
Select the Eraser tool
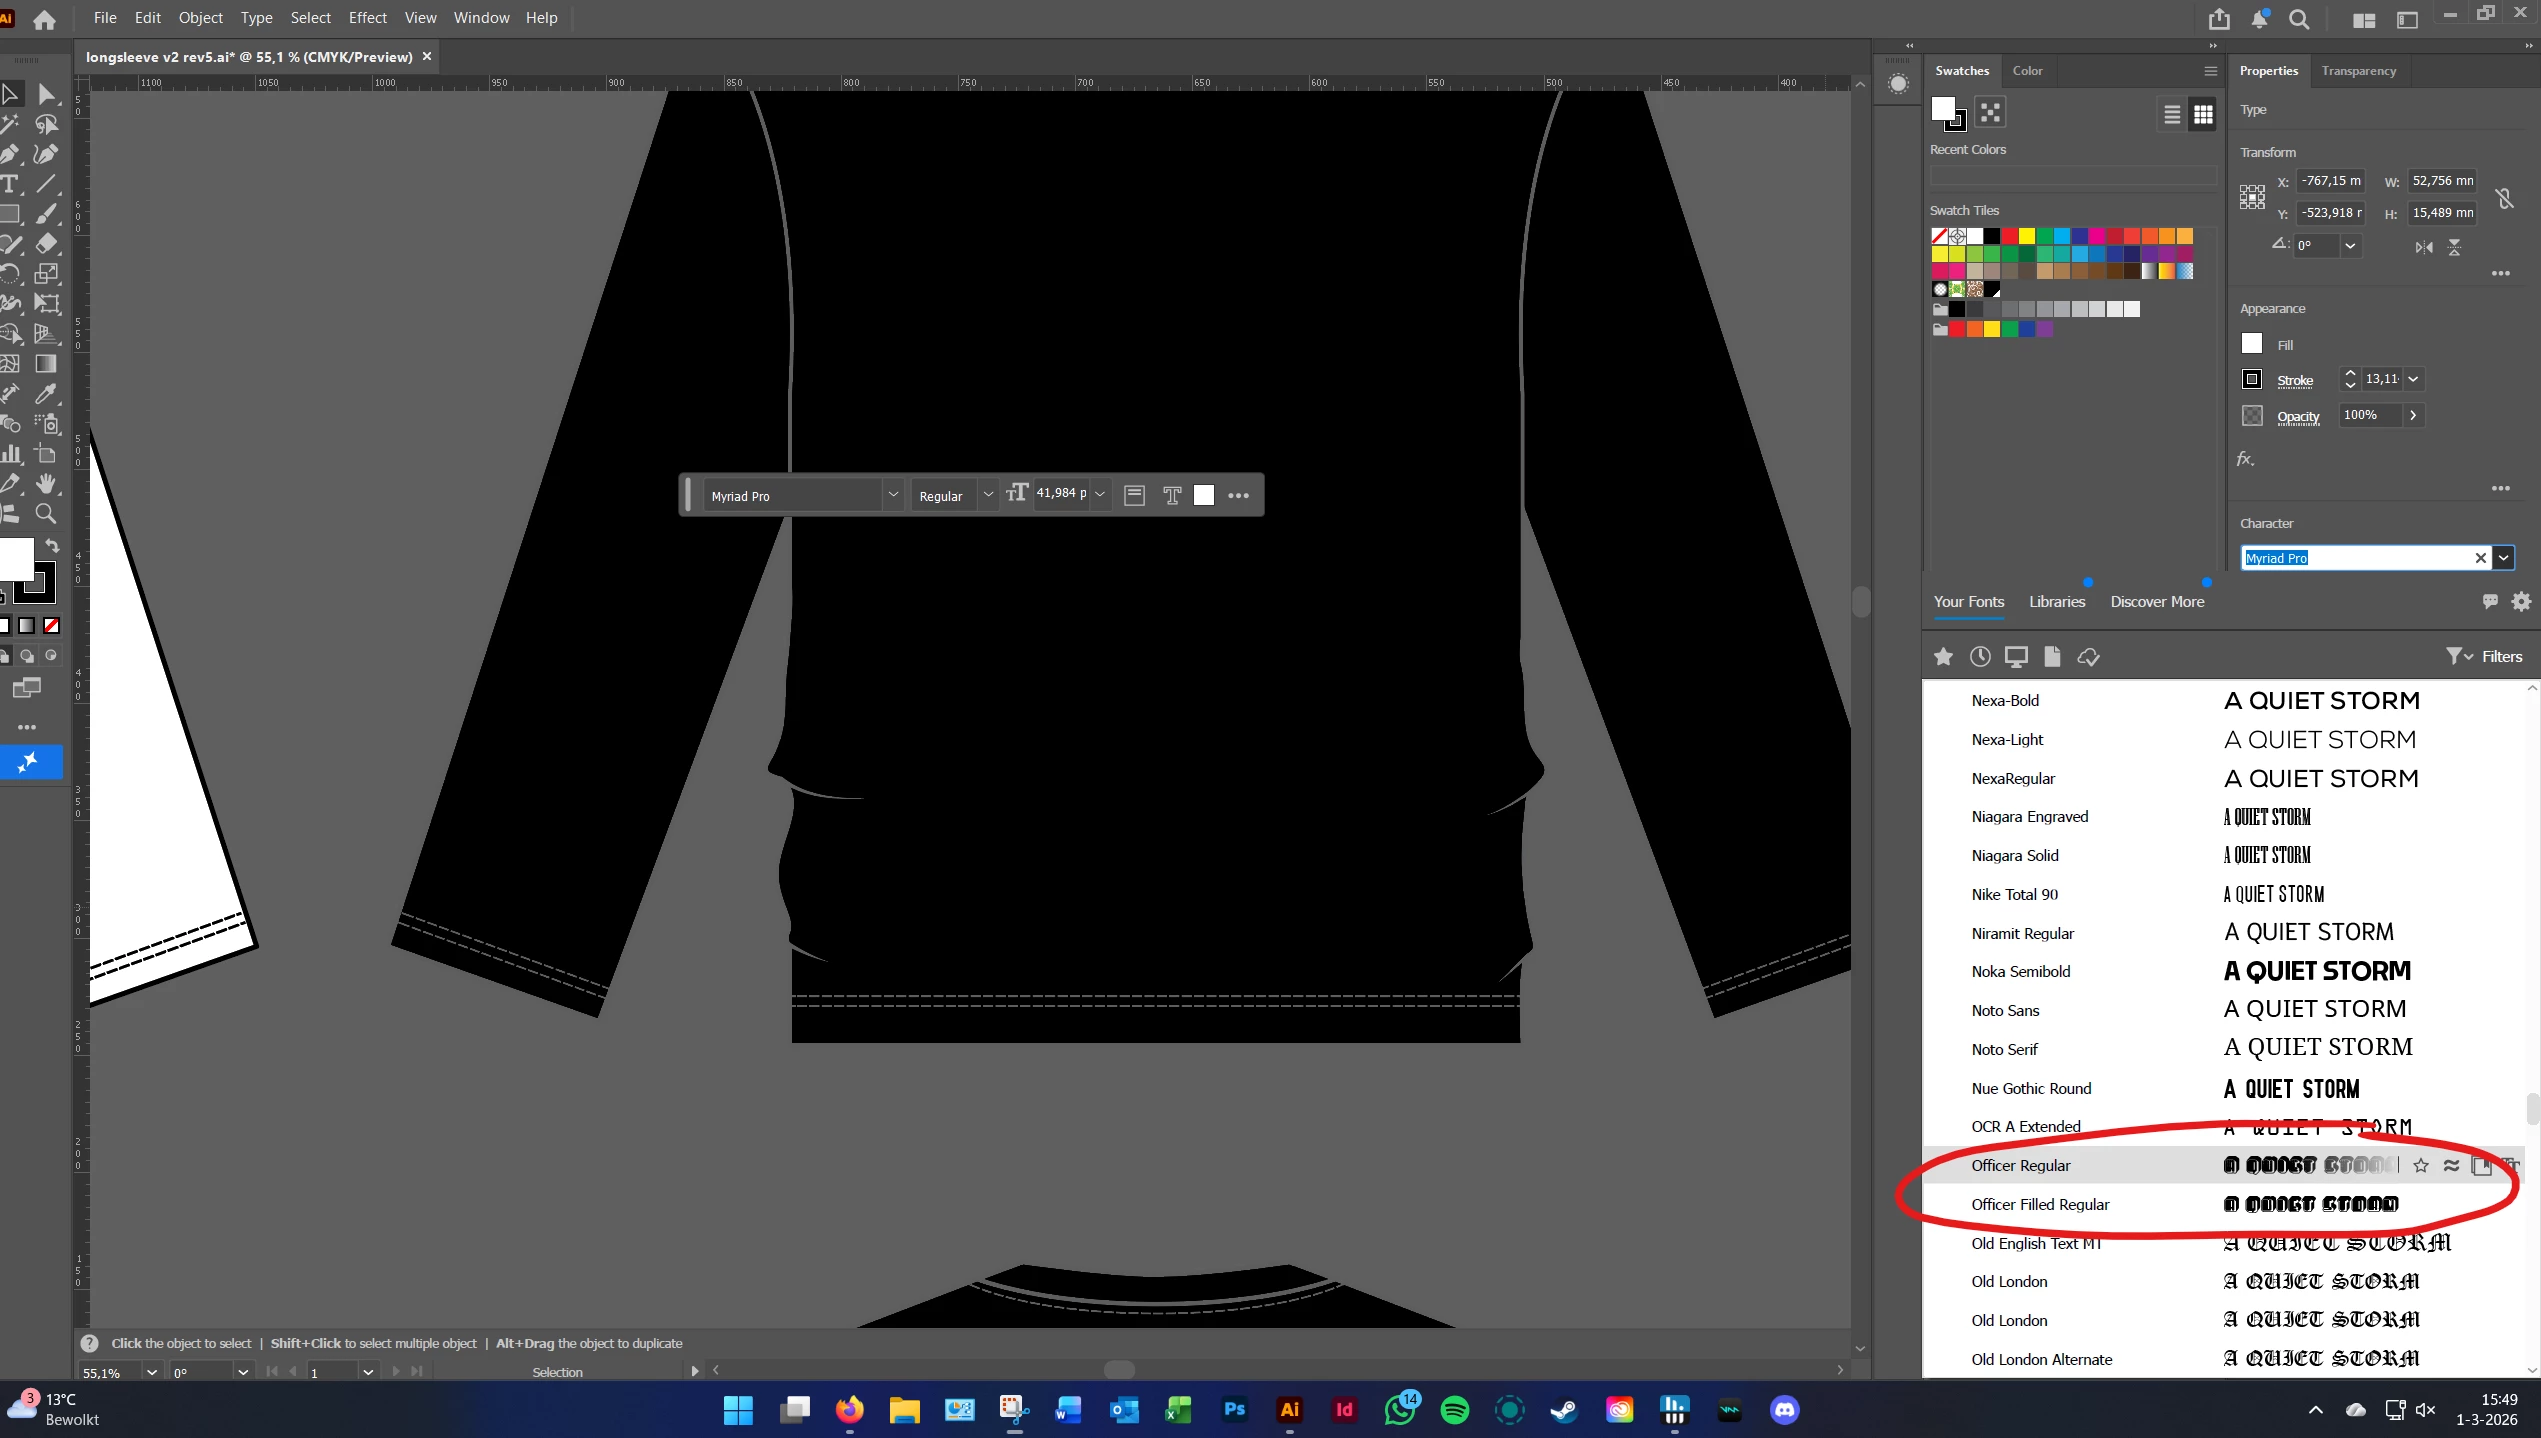pyautogui.click(x=46, y=244)
